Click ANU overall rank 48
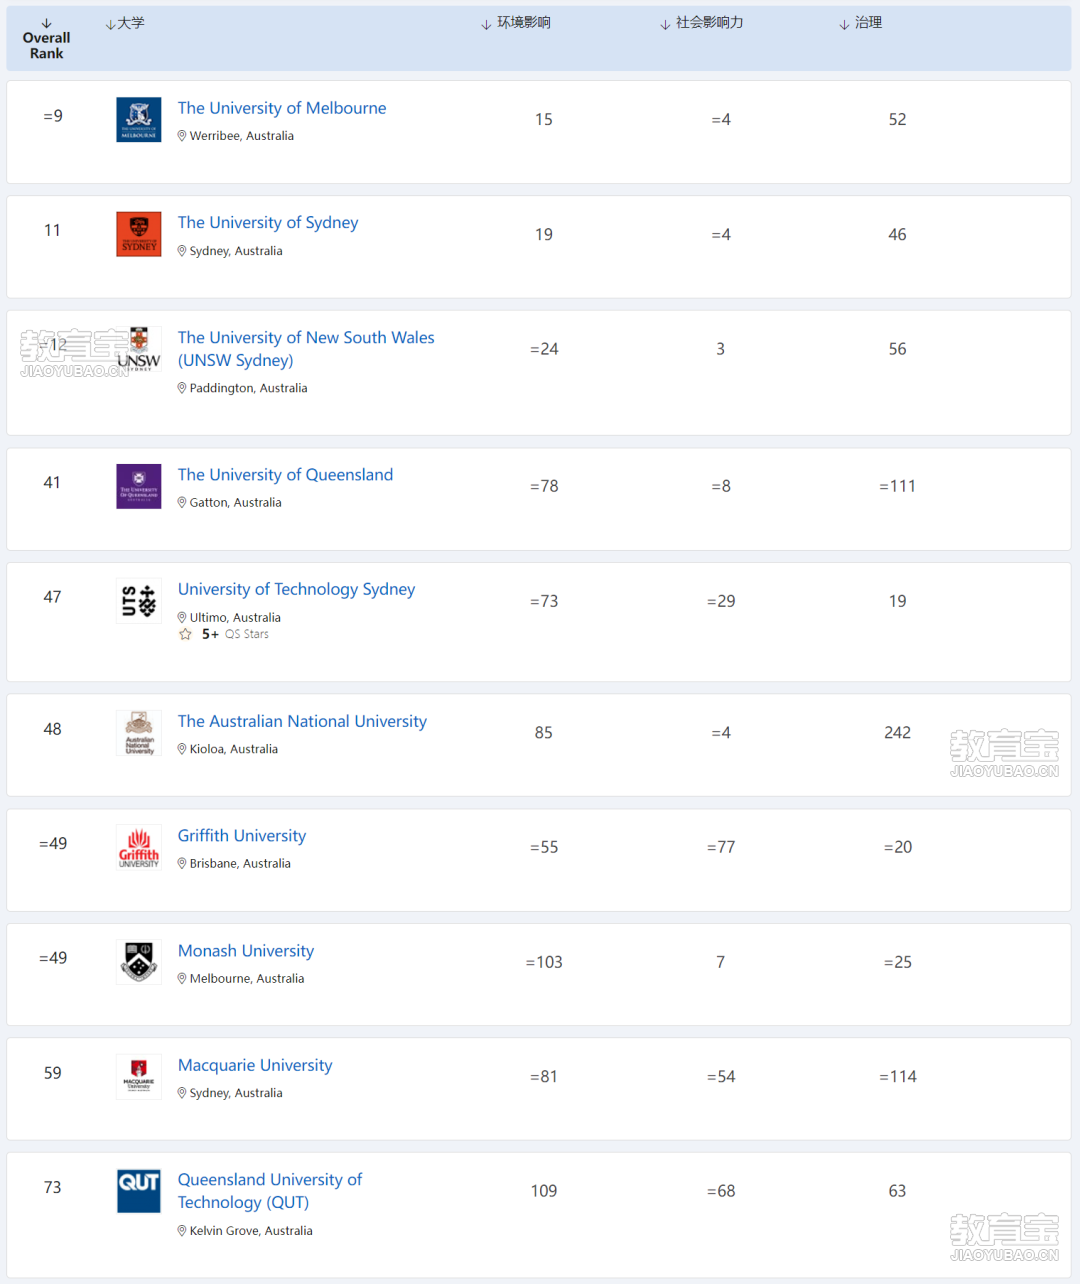 pos(52,730)
